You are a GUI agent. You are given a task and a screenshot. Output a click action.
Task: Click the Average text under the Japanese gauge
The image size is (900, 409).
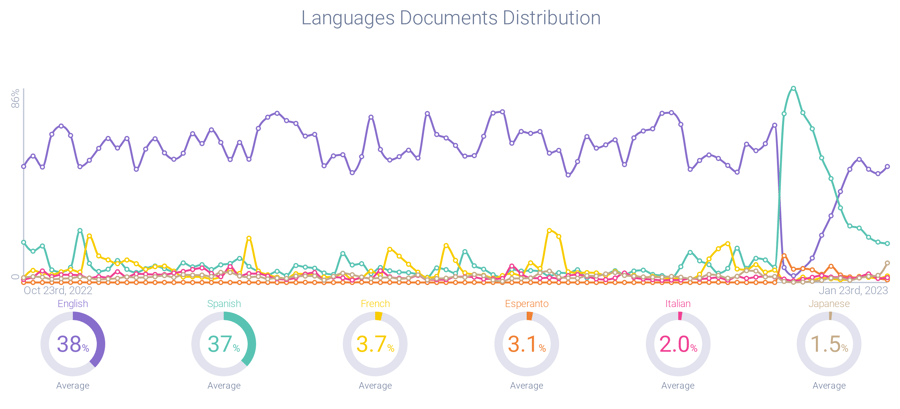829,386
